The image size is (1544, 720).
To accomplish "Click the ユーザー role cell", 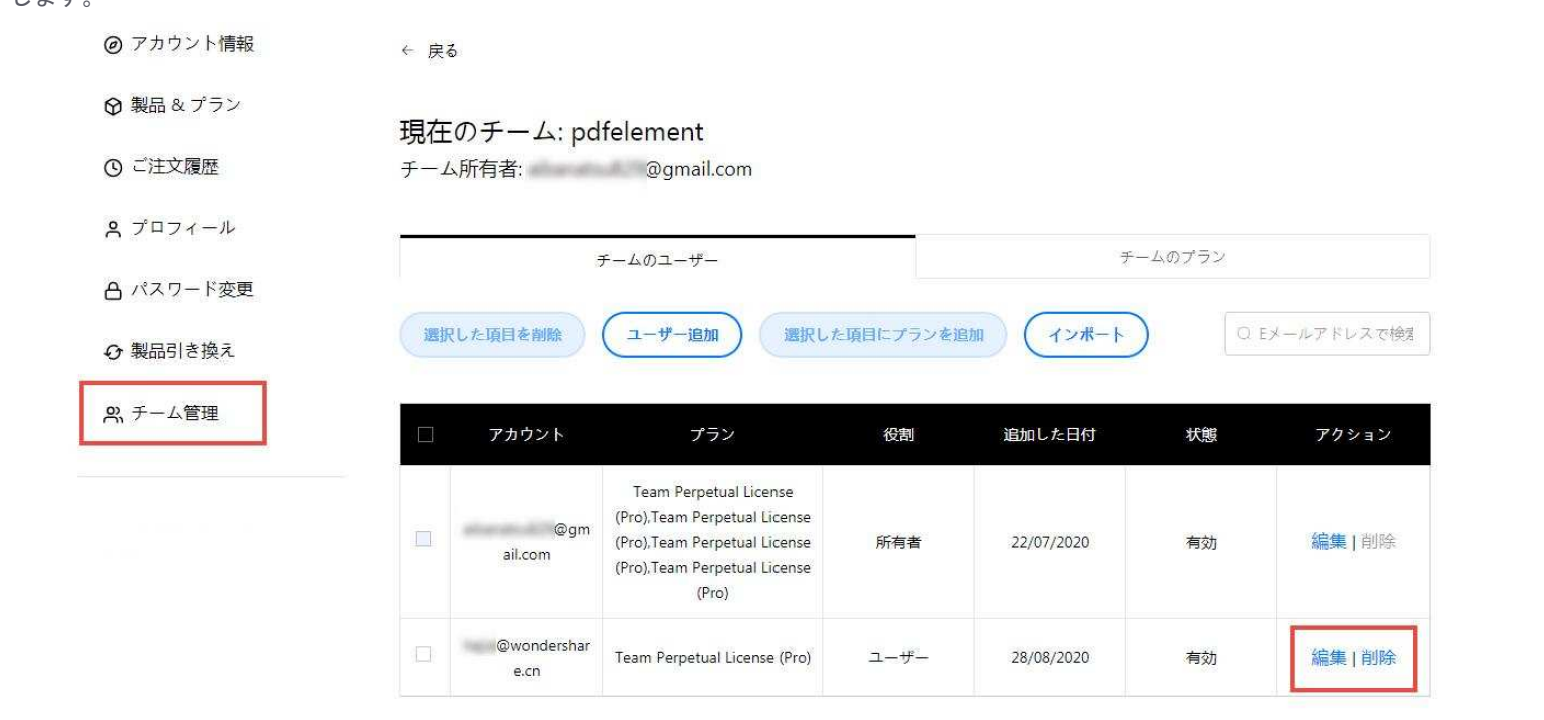I will [898, 658].
